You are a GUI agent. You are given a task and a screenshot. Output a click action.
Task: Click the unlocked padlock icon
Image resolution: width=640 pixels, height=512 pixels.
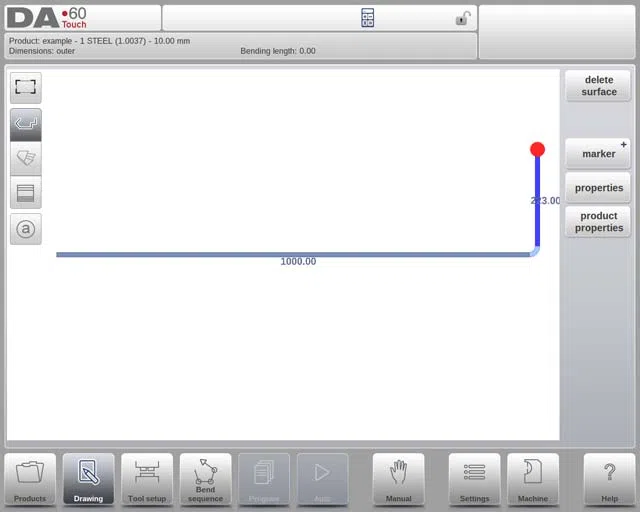click(x=463, y=18)
